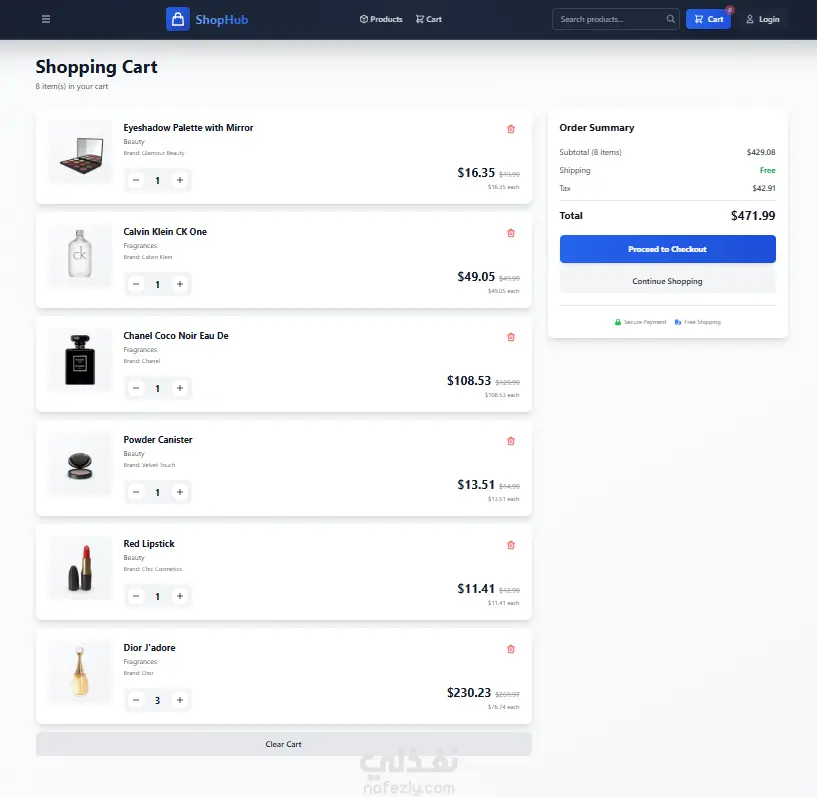This screenshot has width=817, height=797.
Task: Decrease Eyeshadow Palette quantity
Action: [136, 180]
